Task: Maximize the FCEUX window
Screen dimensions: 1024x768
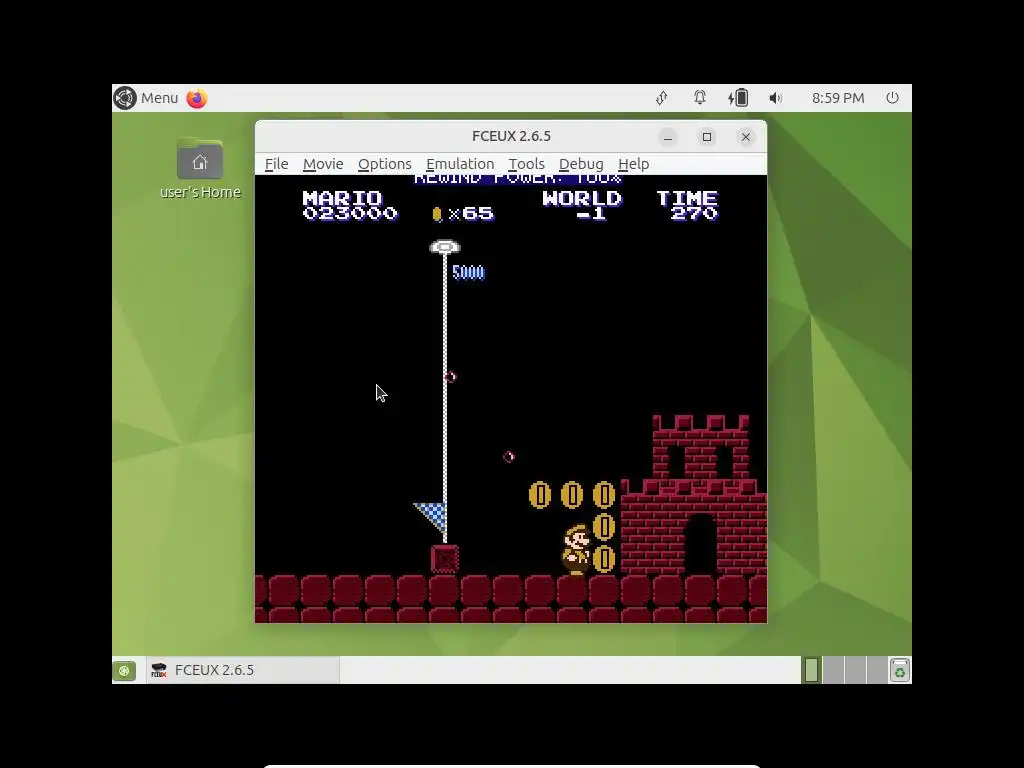Action: coord(707,137)
